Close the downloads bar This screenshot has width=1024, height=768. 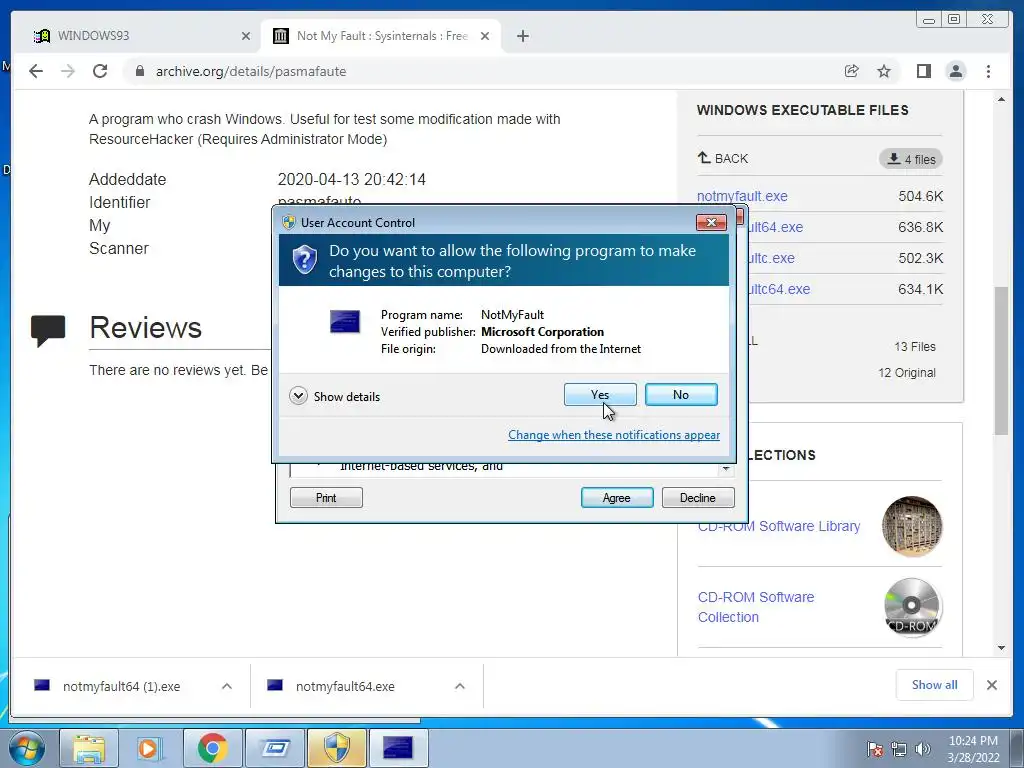tap(991, 685)
